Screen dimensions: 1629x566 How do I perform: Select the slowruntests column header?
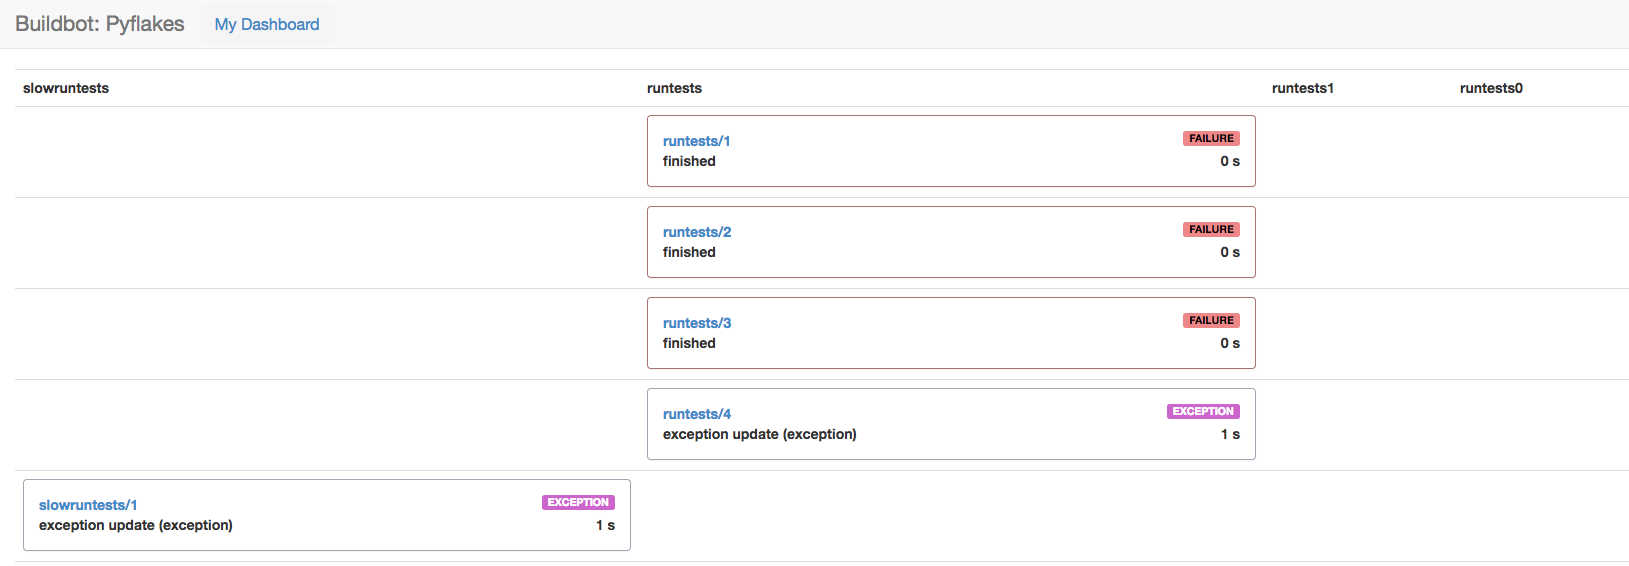(66, 88)
